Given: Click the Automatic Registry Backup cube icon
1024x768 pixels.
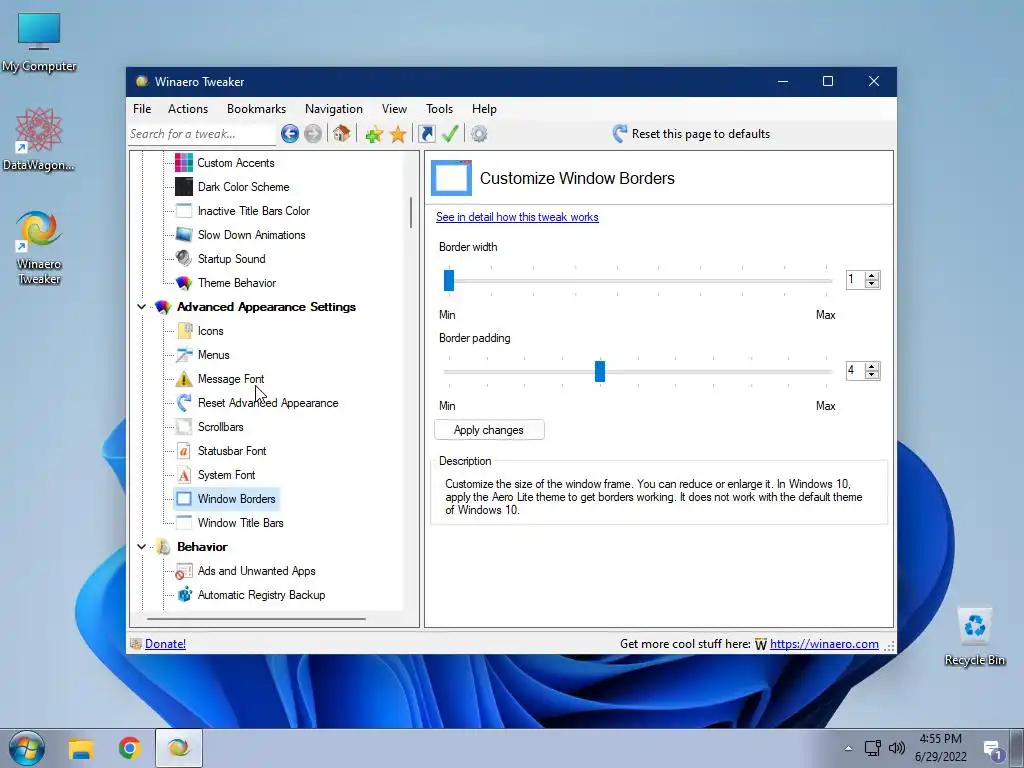Looking at the screenshot, I should tap(184, 595).
